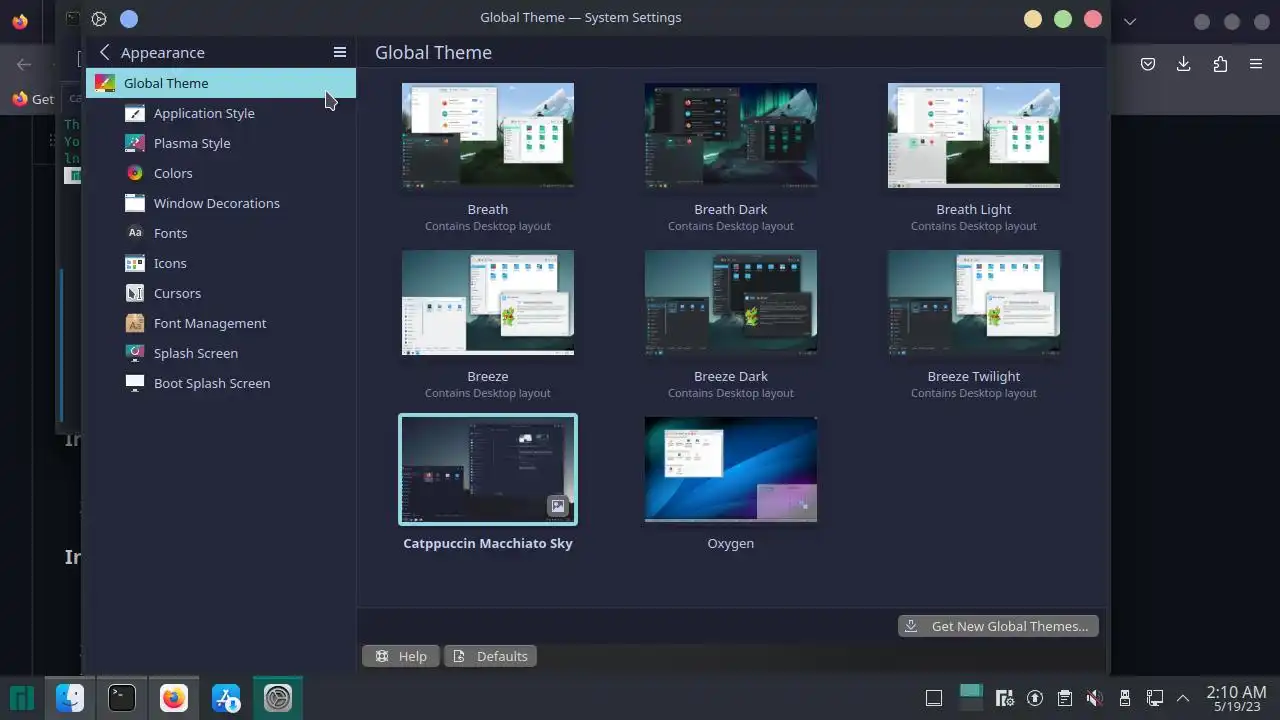Open the network tray icon

(1155, 698)
